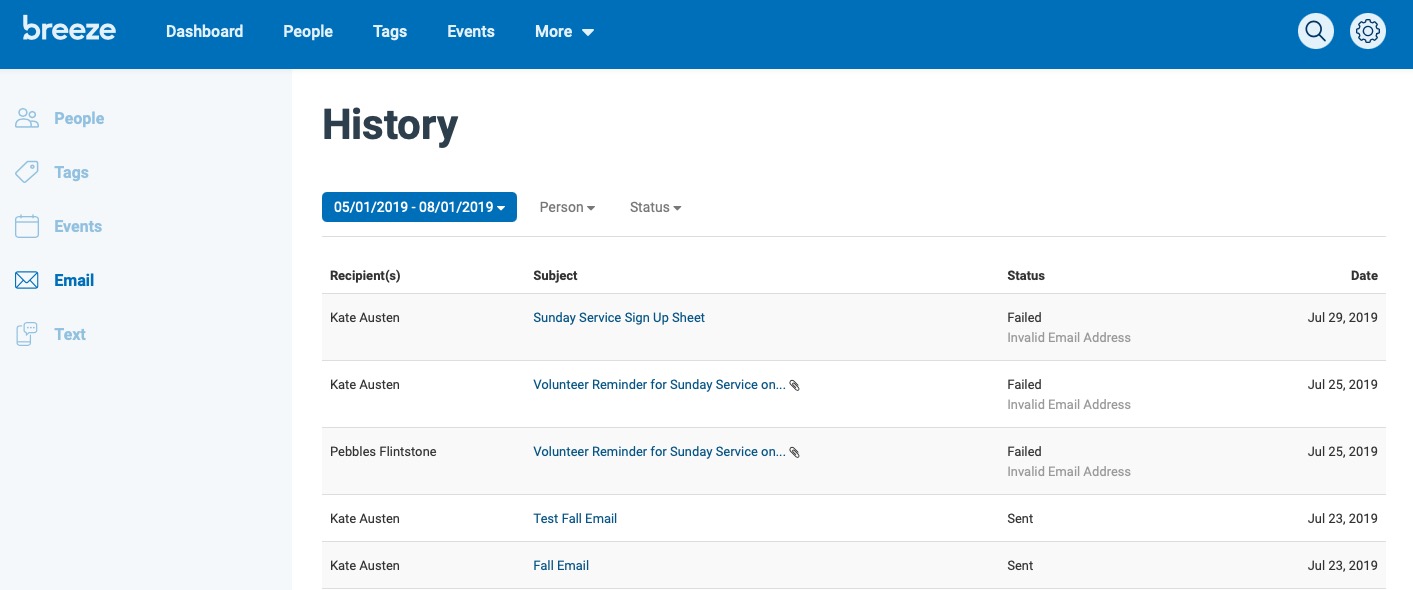Expand the Status filter dropdown
This screenshot has height=590, width=1413.
655,207
